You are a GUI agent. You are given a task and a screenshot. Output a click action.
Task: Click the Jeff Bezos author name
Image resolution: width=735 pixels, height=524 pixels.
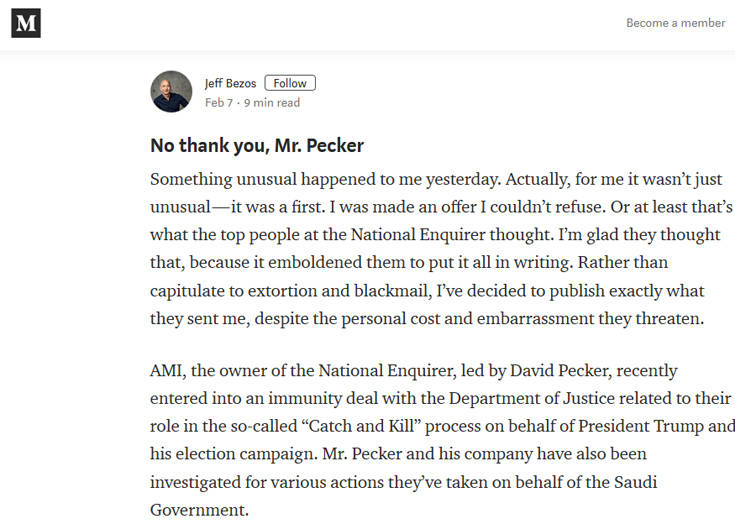[230, 83]
